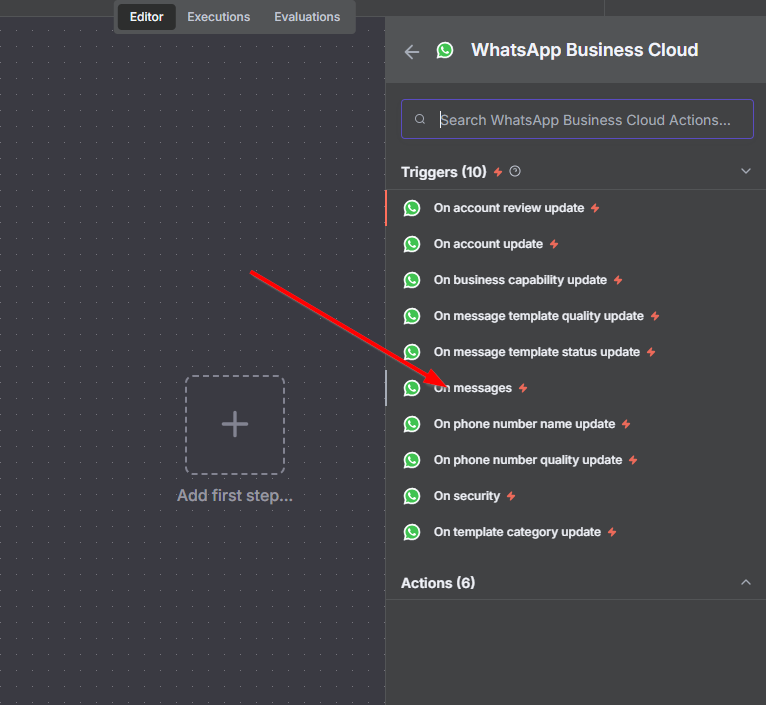Click lightning bolt after On business capability update
Image resolution: width=766 pixels, height=705 pixels.
coord(618,280)
